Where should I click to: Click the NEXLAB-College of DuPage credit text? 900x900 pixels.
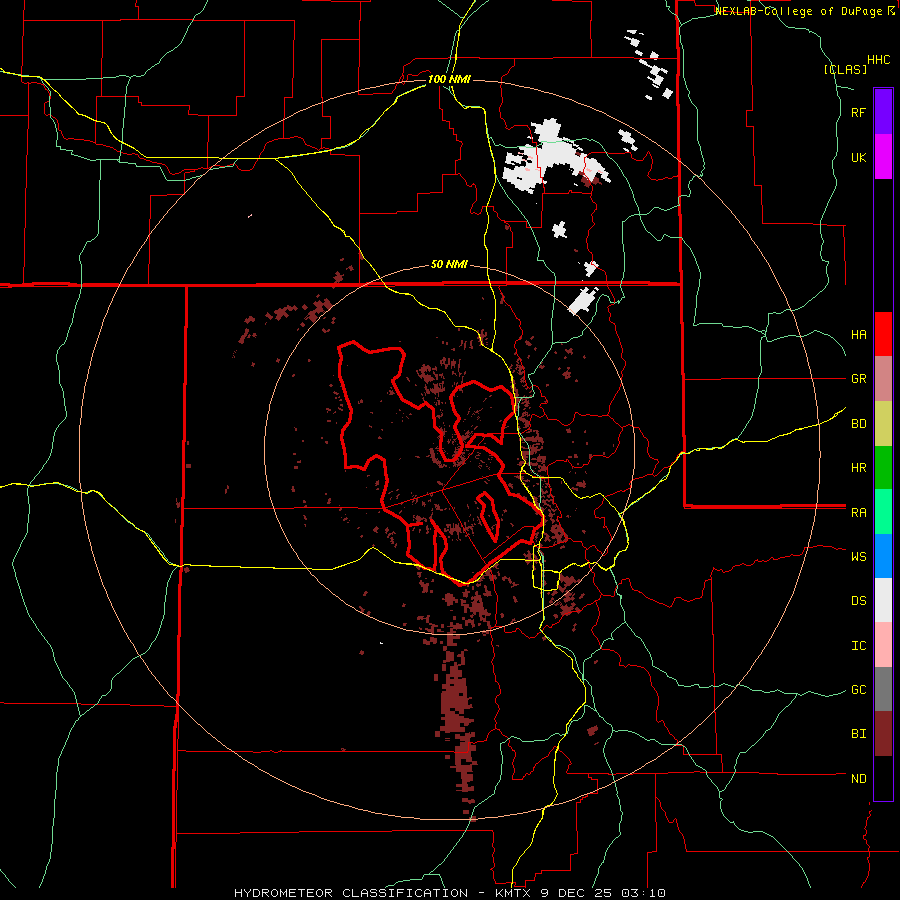coord(798,11)
